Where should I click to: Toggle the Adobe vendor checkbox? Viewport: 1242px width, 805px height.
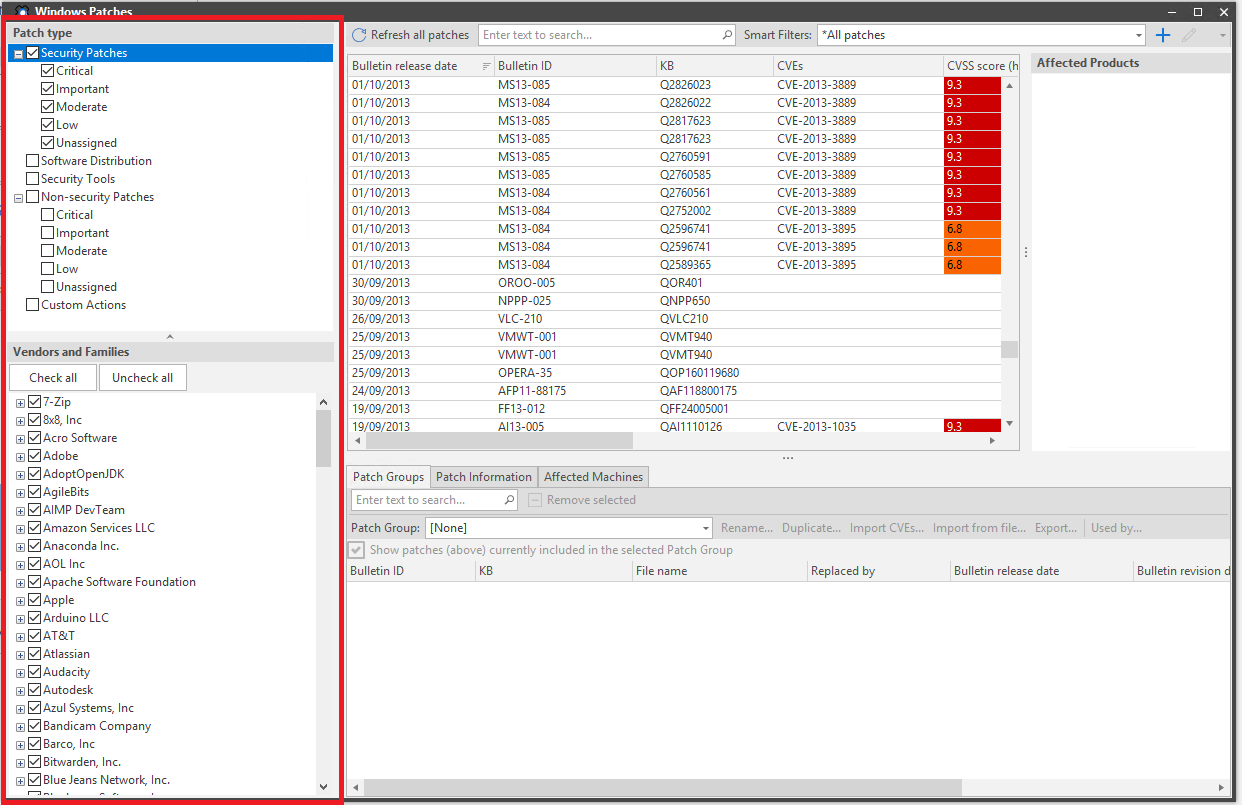tap(35, 456)
